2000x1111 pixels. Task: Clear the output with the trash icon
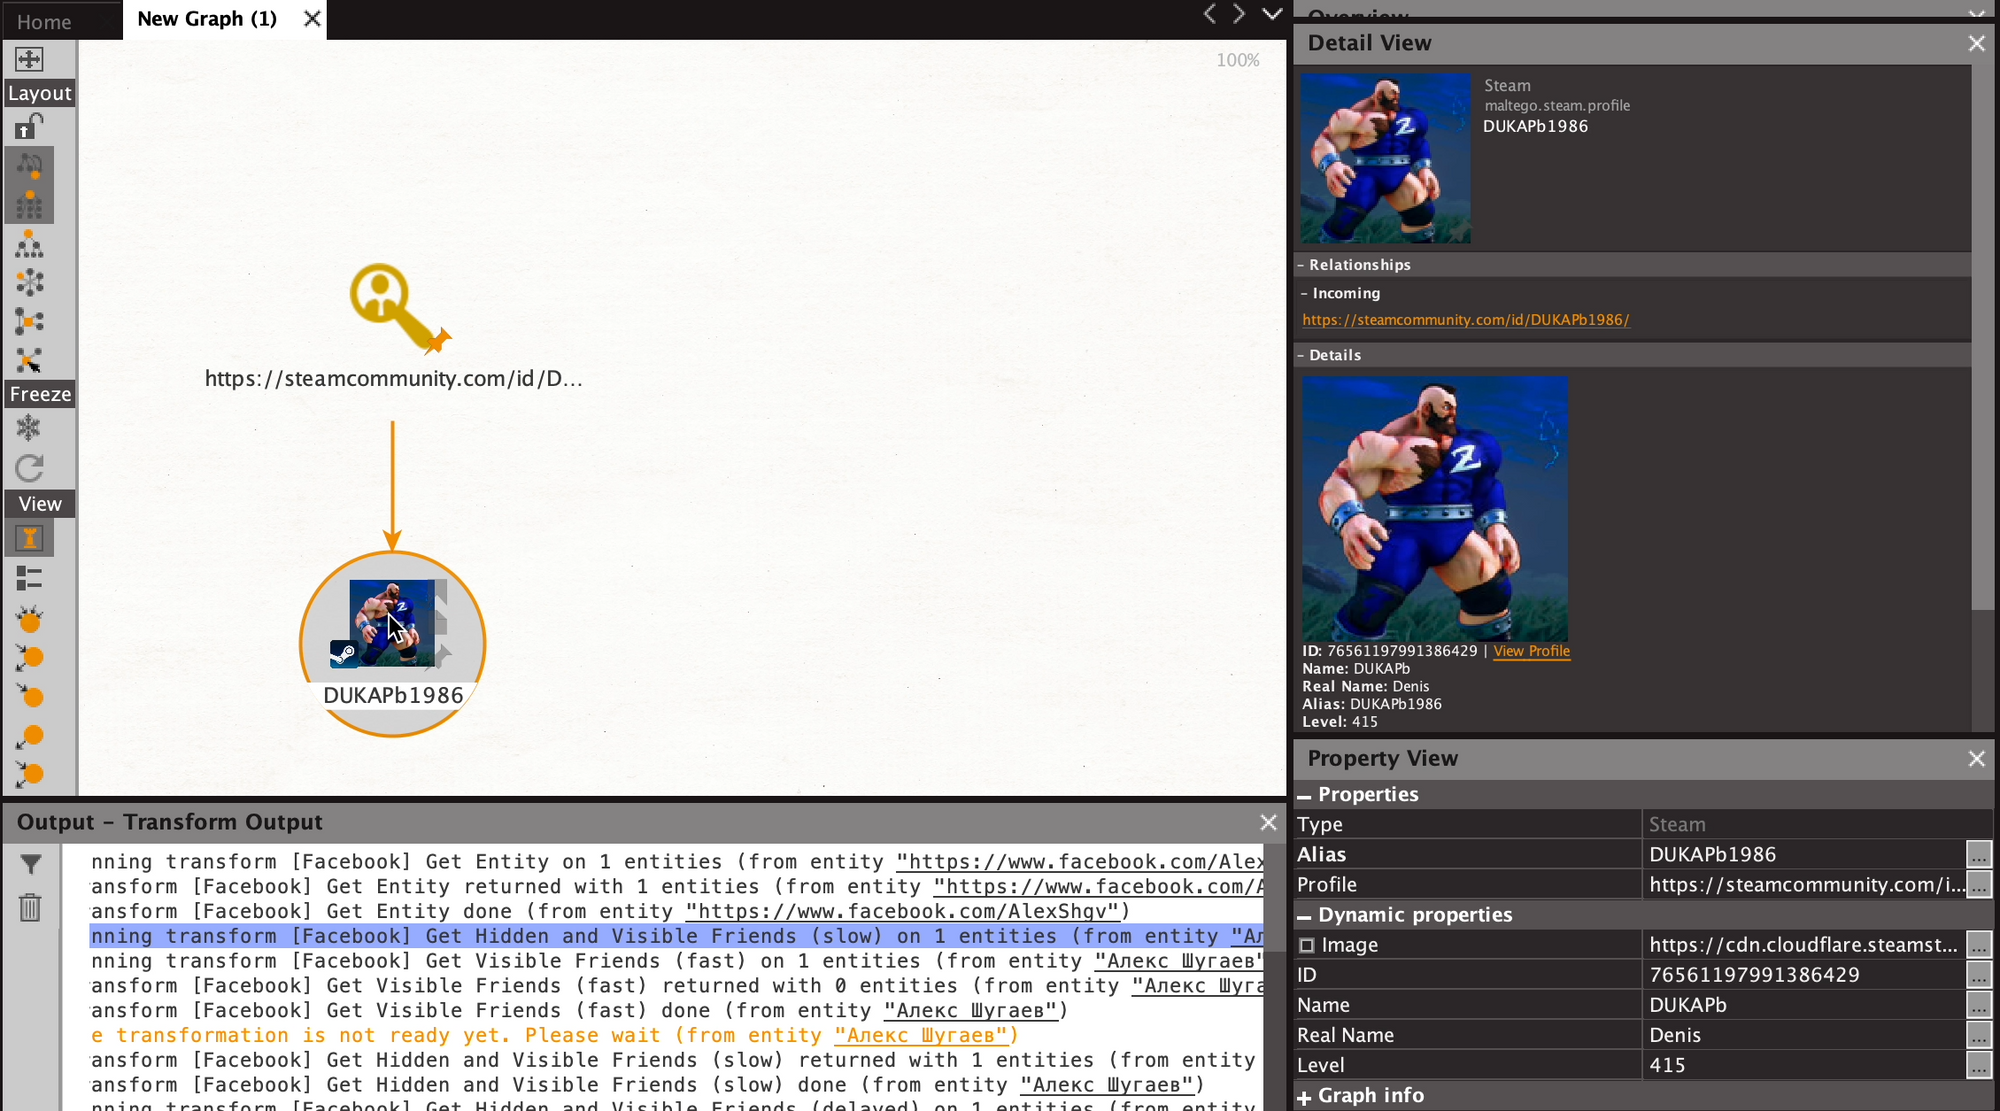click(x=31, y=907)
